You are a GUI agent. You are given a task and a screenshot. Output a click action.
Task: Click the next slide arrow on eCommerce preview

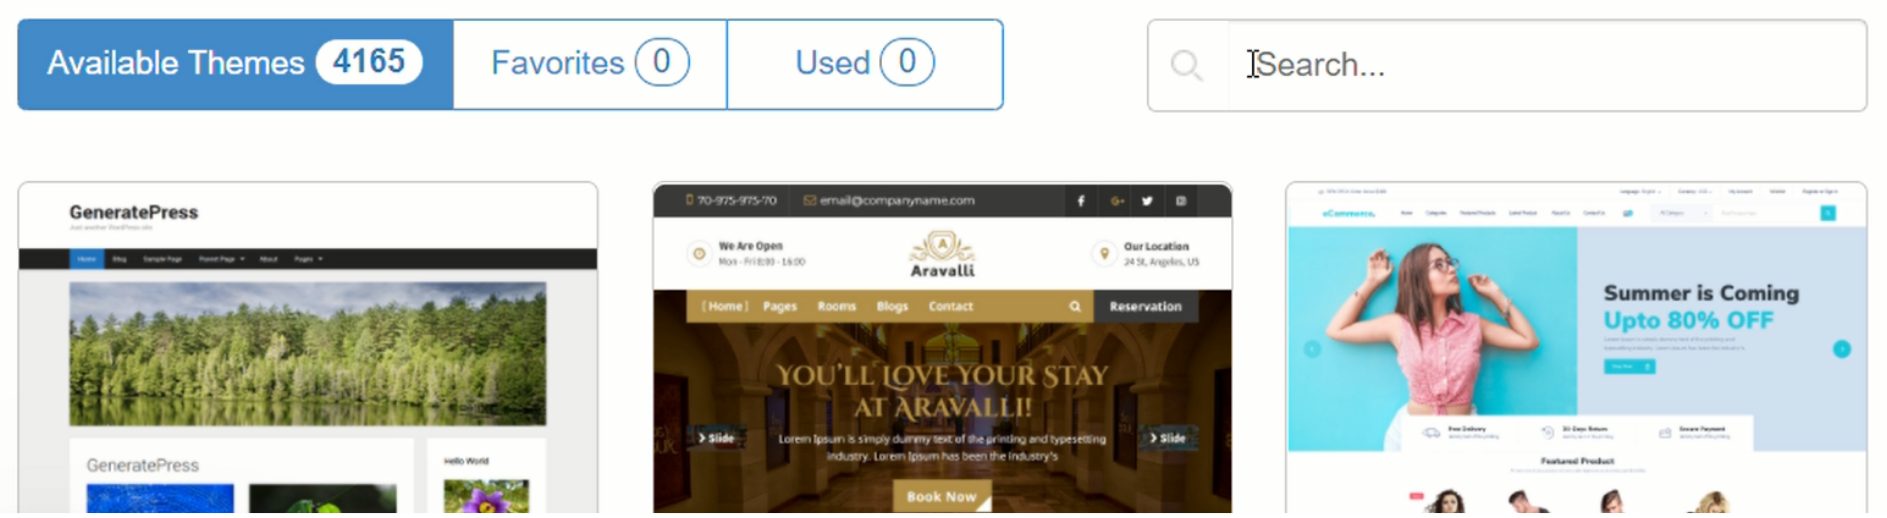pyautogui.click(x=1841, y=349)
